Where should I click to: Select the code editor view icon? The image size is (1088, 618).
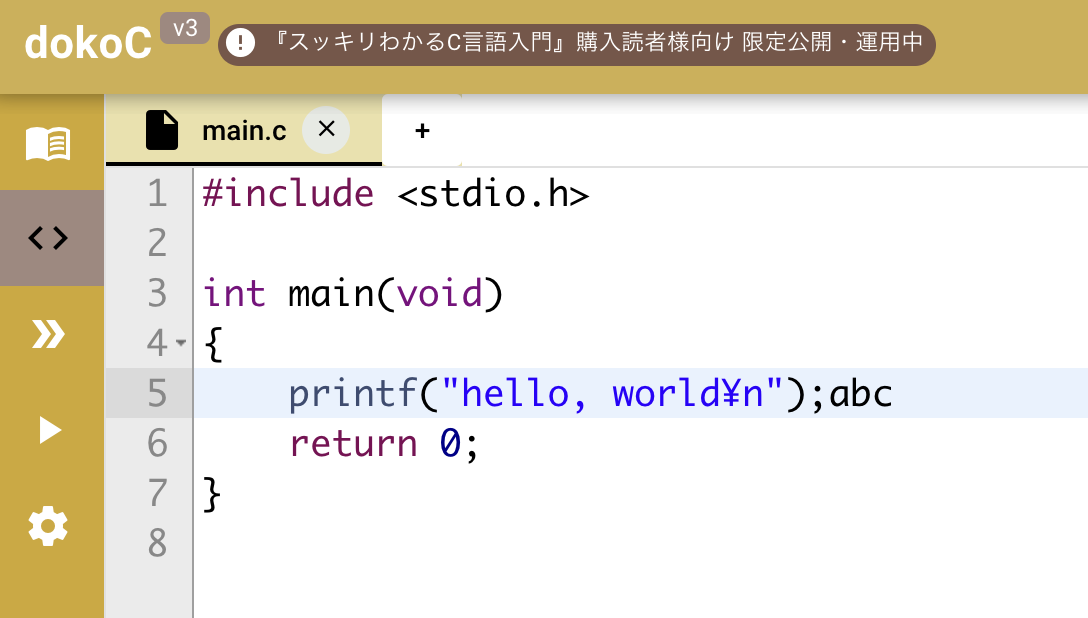(x=48, y=238)
